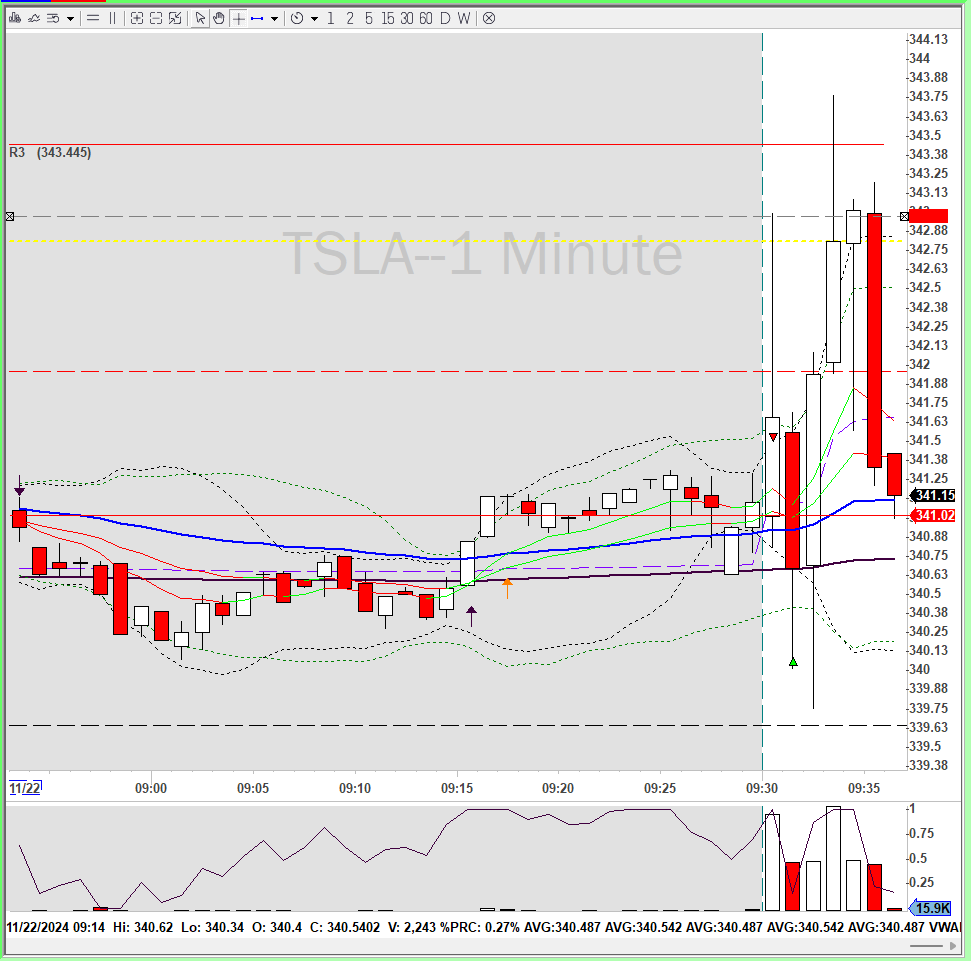Image resolution: width=971 pixels, height=961 pixels.
Task: Select the horizontal lines tool
Action: [x=93, y=19]
